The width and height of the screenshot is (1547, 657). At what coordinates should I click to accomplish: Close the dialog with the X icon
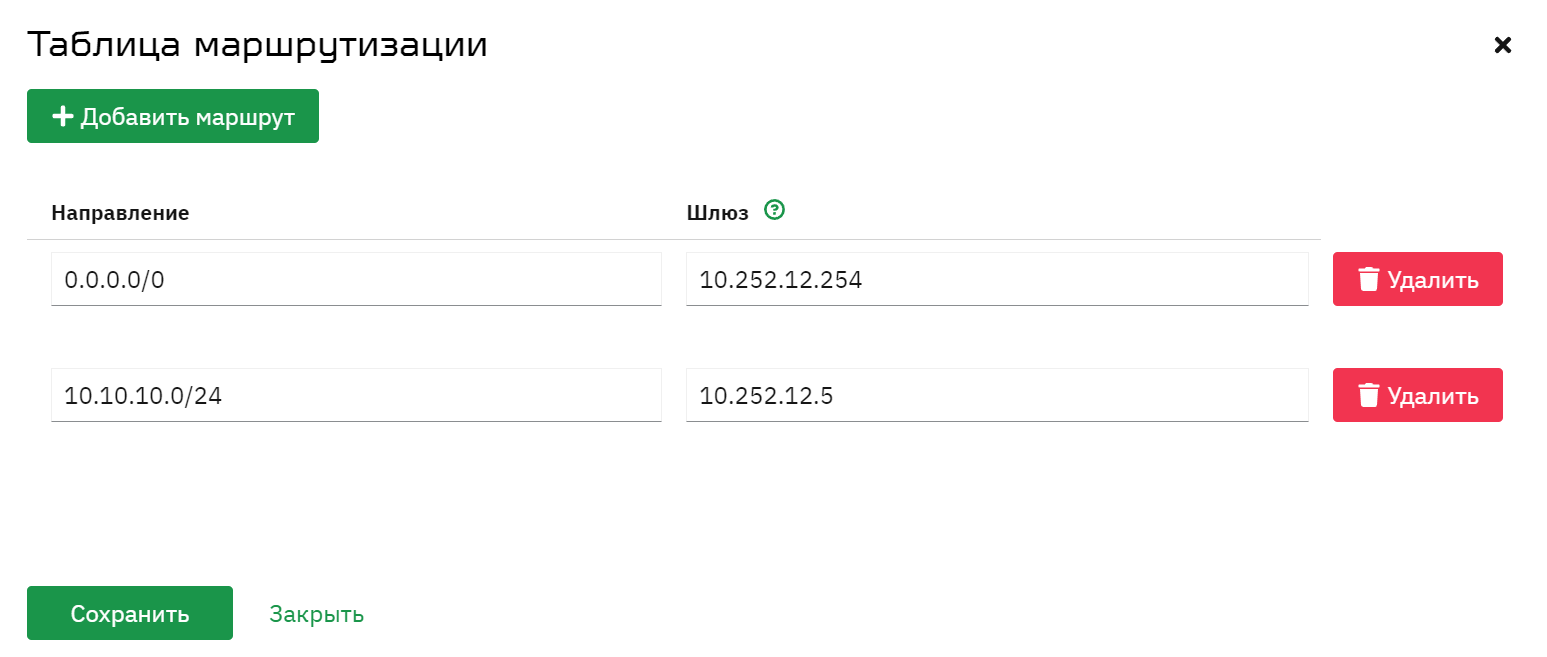tap(1502, 44)
